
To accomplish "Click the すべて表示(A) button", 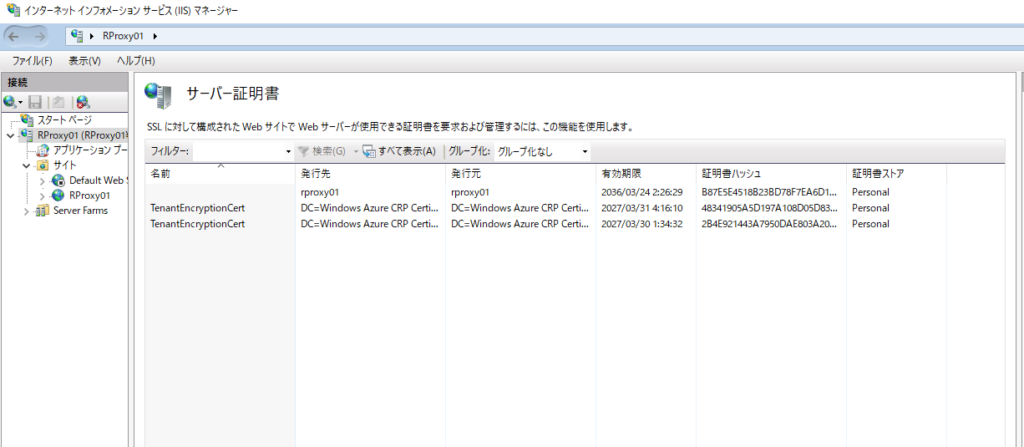I will click(400, 152).
